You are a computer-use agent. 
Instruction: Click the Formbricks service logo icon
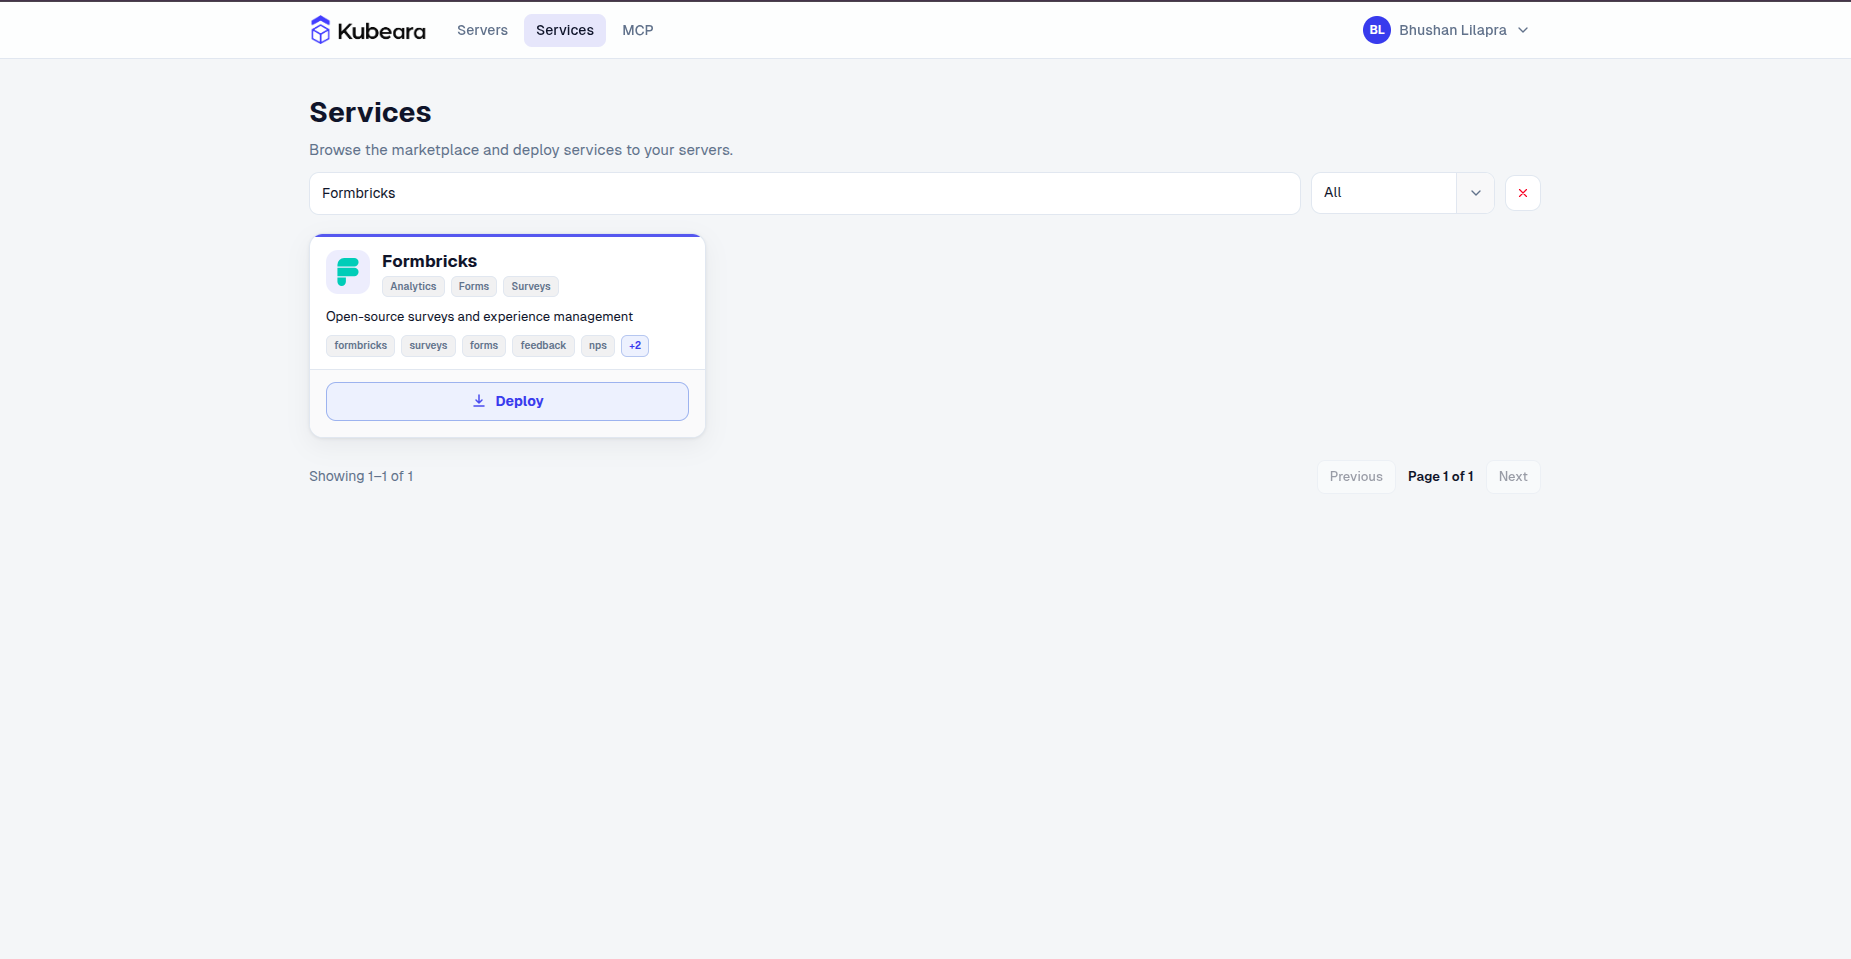click(348, 272)
